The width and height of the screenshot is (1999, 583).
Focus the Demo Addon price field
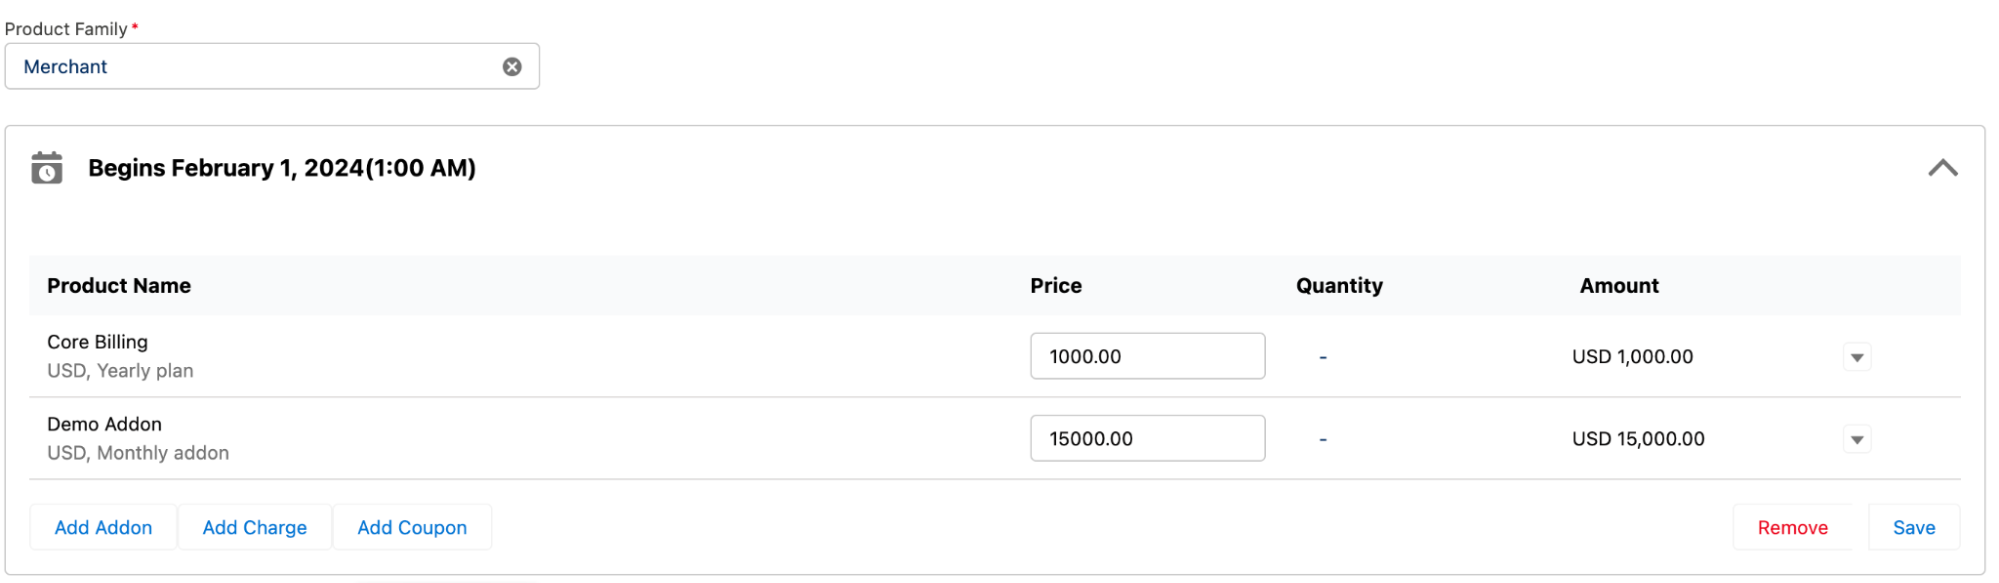[x=1147, y=439]
